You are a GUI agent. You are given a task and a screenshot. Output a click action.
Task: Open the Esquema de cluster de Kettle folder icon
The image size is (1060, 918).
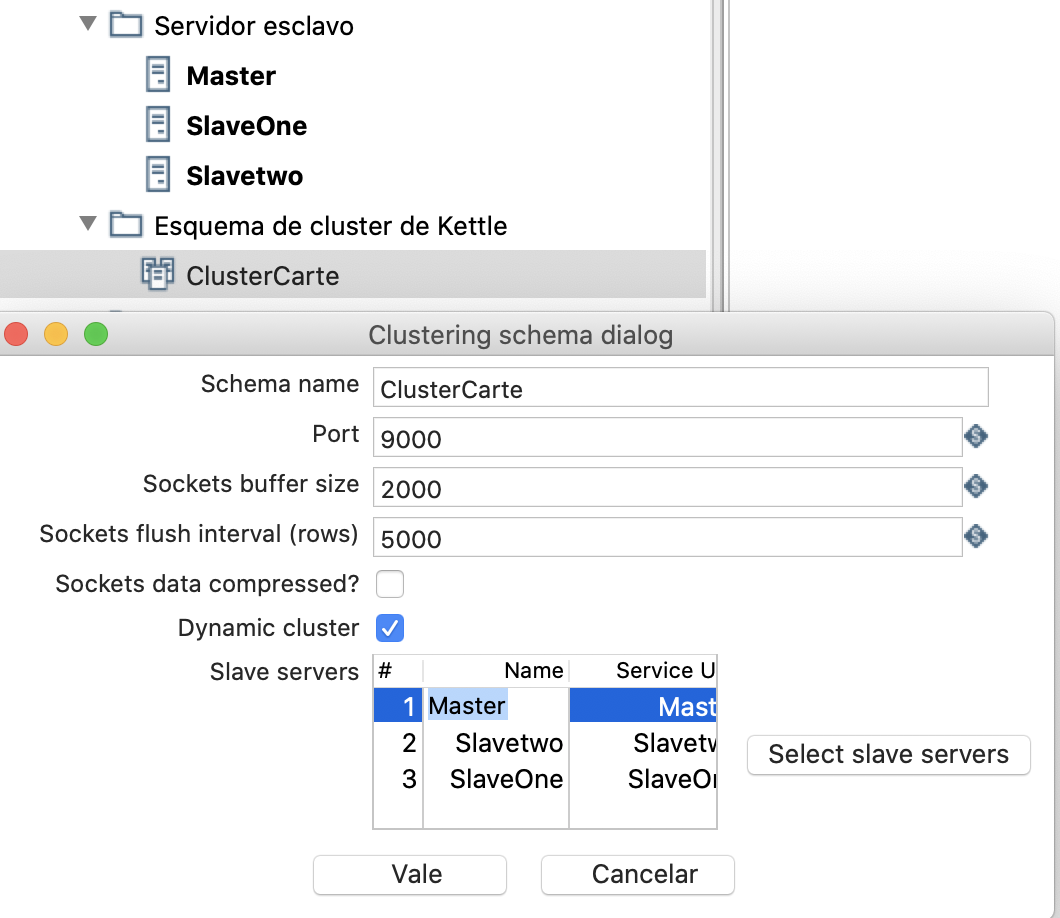(128, 225)
